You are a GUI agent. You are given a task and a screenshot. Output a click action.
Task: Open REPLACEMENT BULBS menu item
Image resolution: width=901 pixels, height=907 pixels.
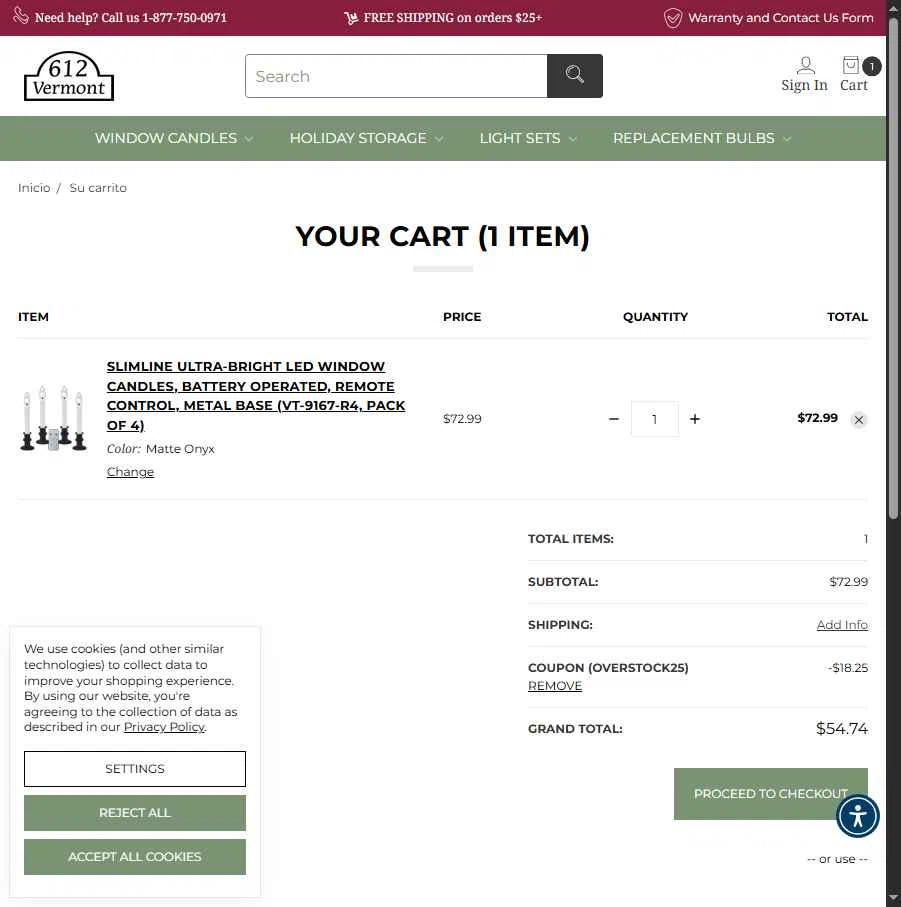tap(693, 138)
